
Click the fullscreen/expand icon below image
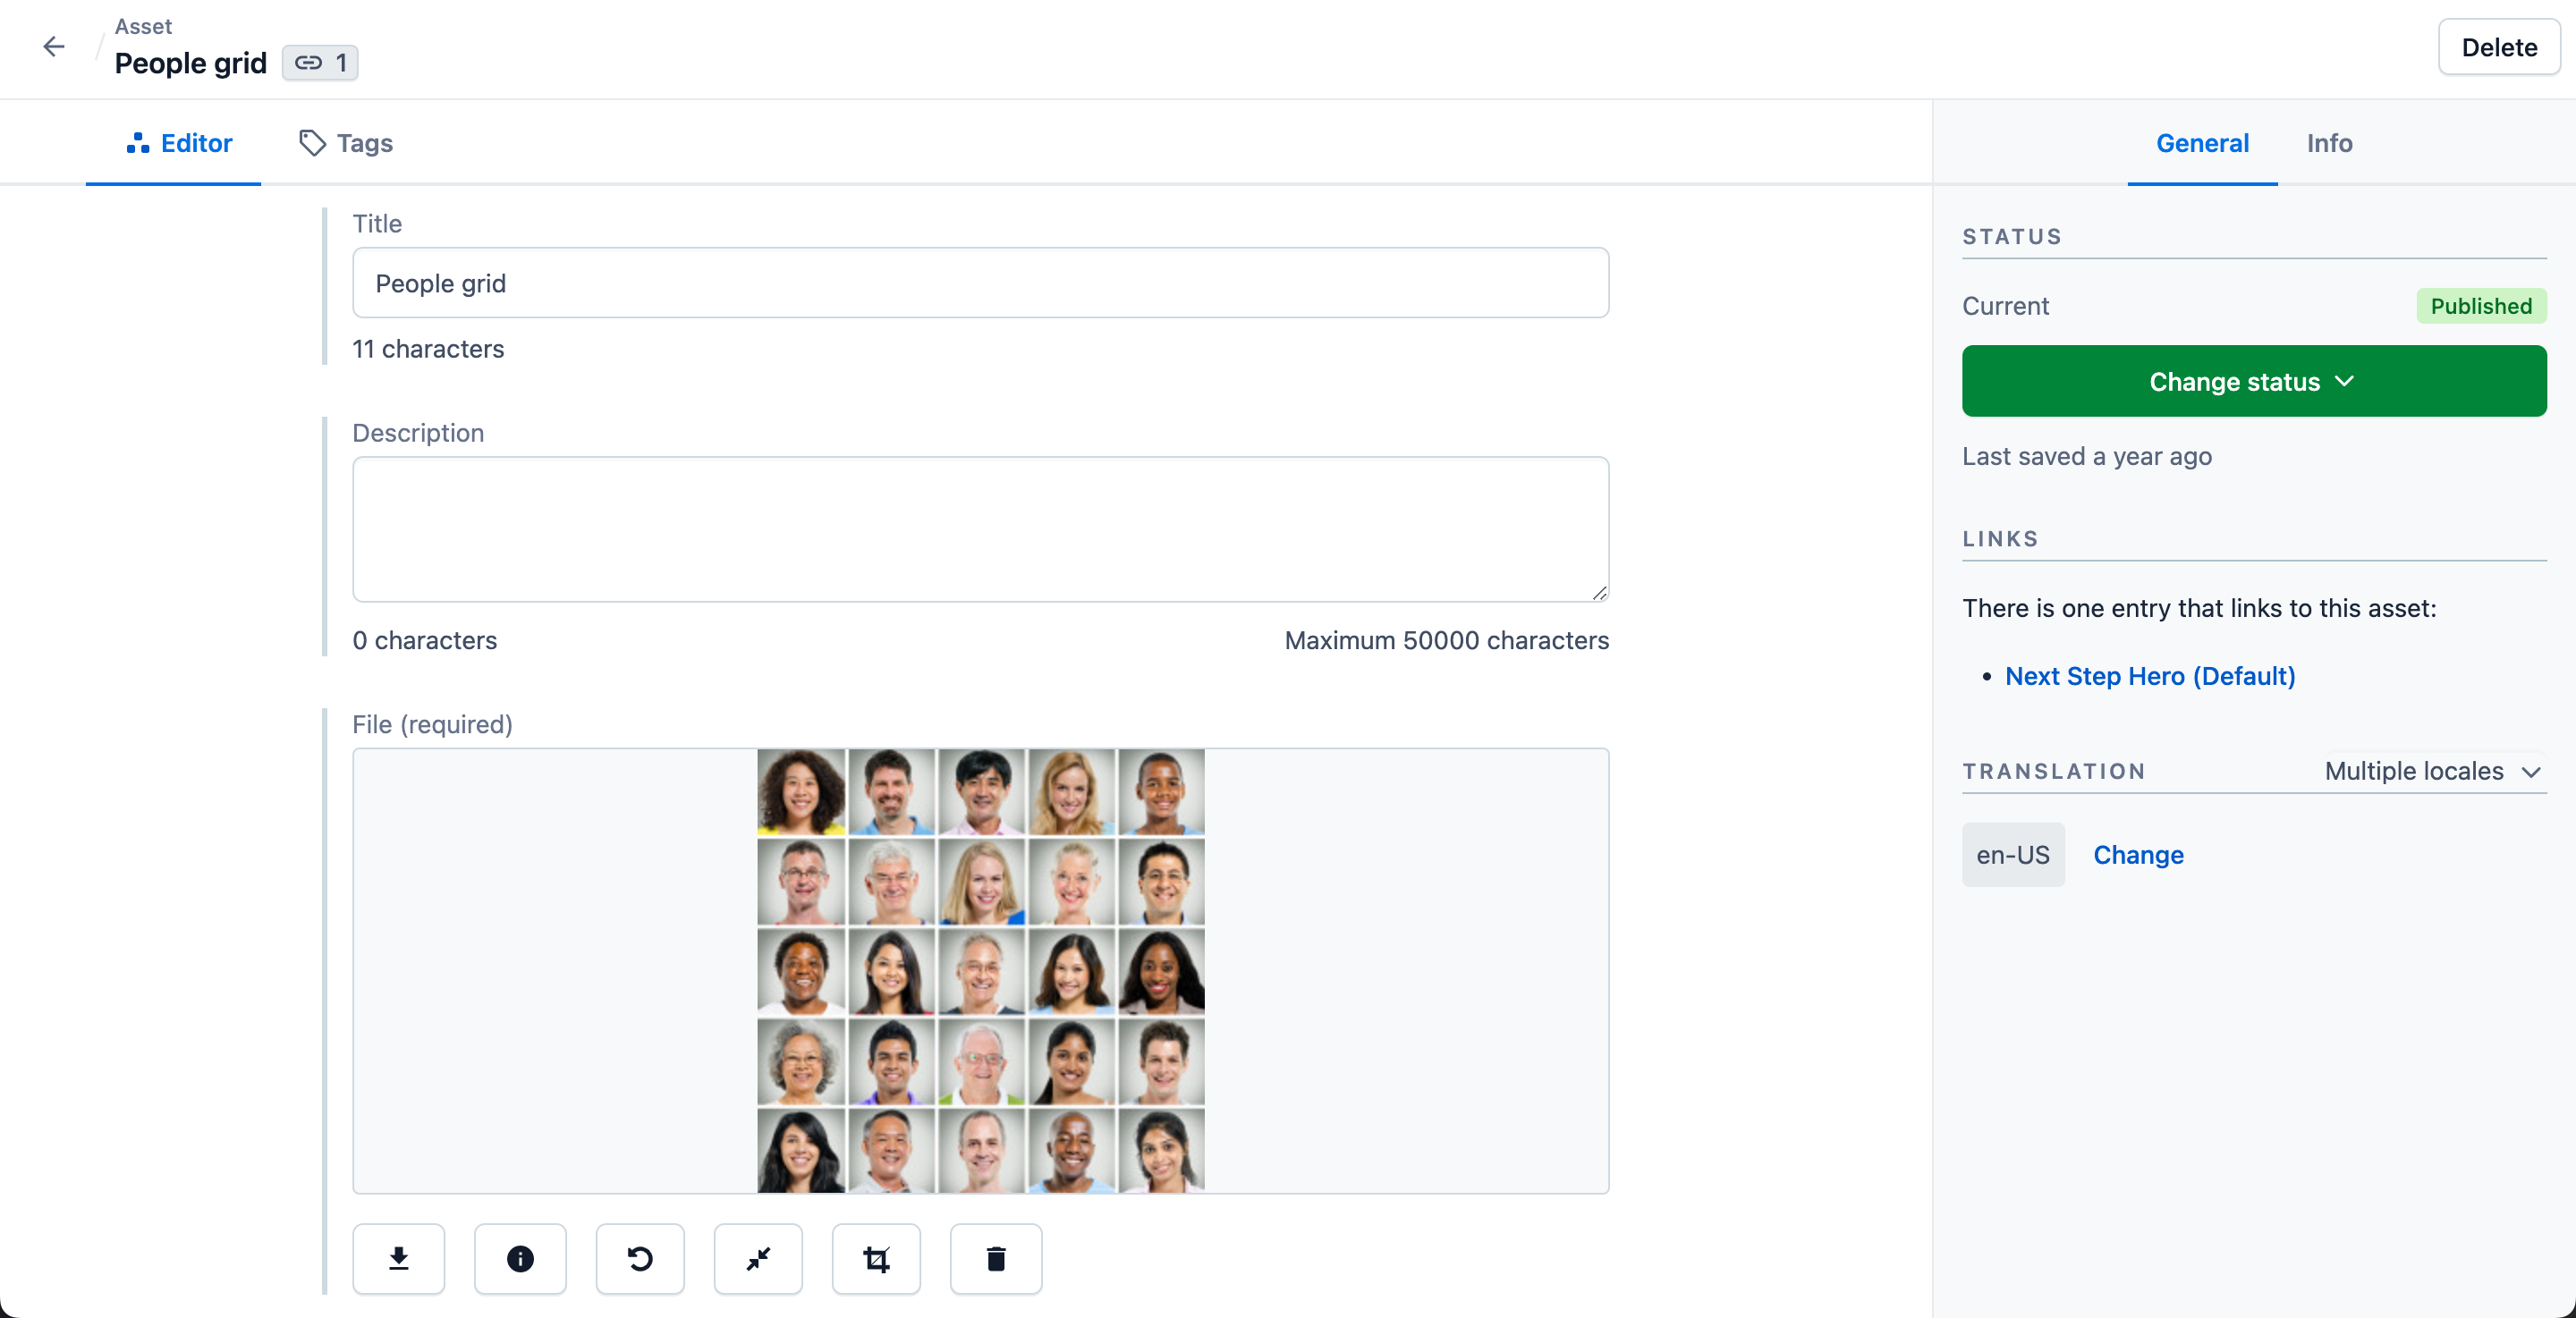757,1259
